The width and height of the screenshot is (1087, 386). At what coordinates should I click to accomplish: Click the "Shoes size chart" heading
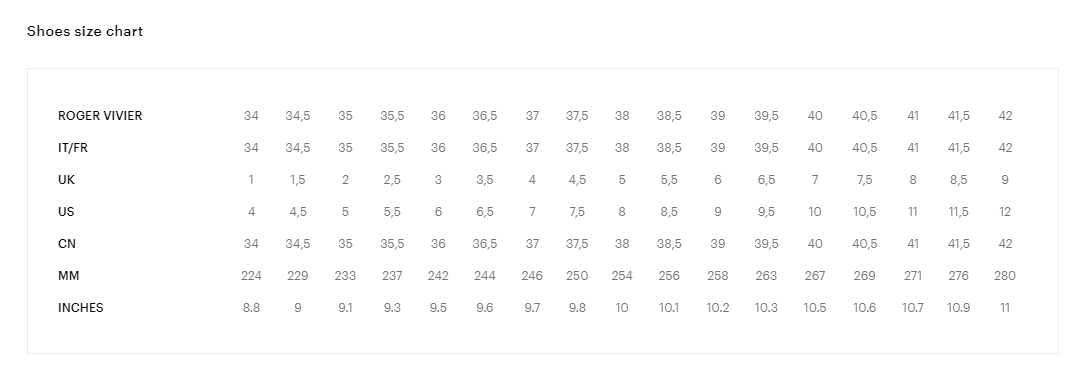click(x=85, y=31)
